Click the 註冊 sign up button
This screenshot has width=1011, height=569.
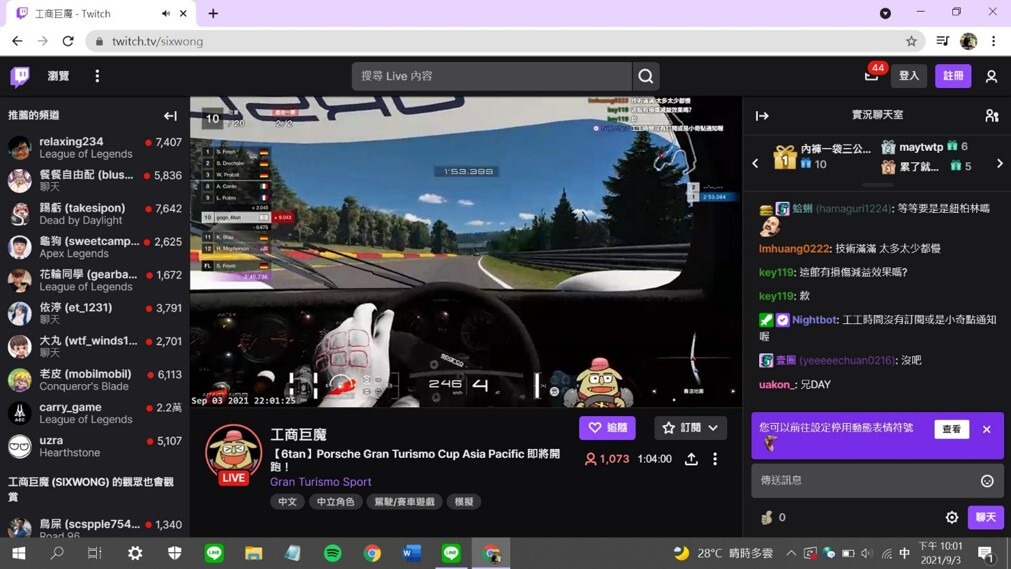953,76
